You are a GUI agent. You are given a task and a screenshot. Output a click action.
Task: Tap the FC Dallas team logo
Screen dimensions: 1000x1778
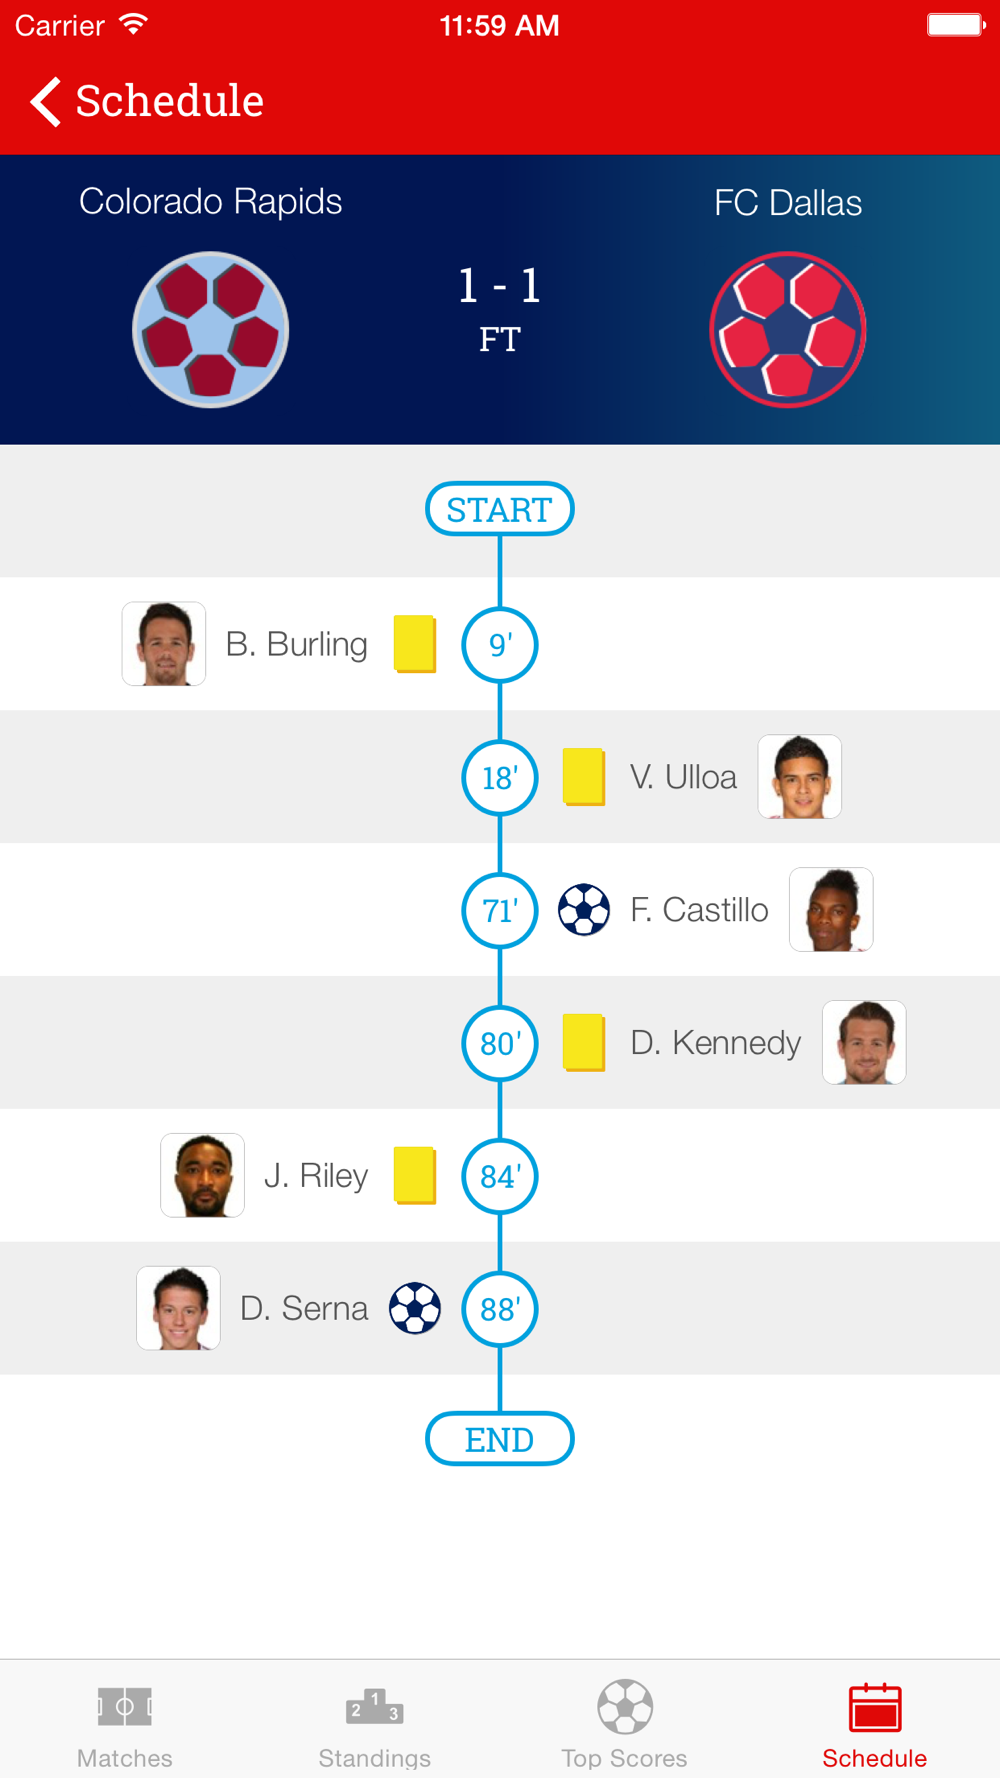(788, 330)
